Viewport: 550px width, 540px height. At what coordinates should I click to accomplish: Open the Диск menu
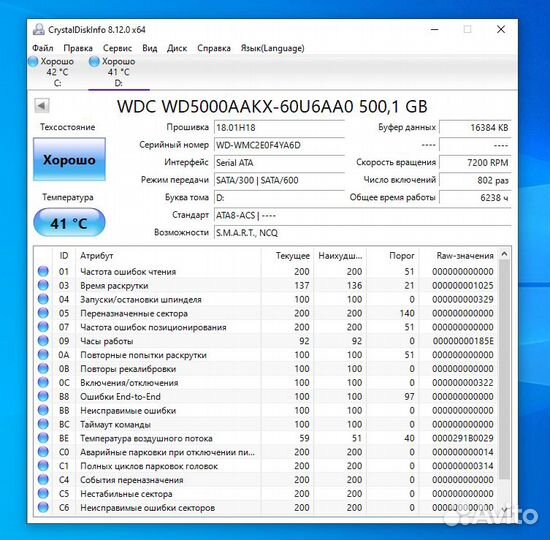tap(177, 48)
